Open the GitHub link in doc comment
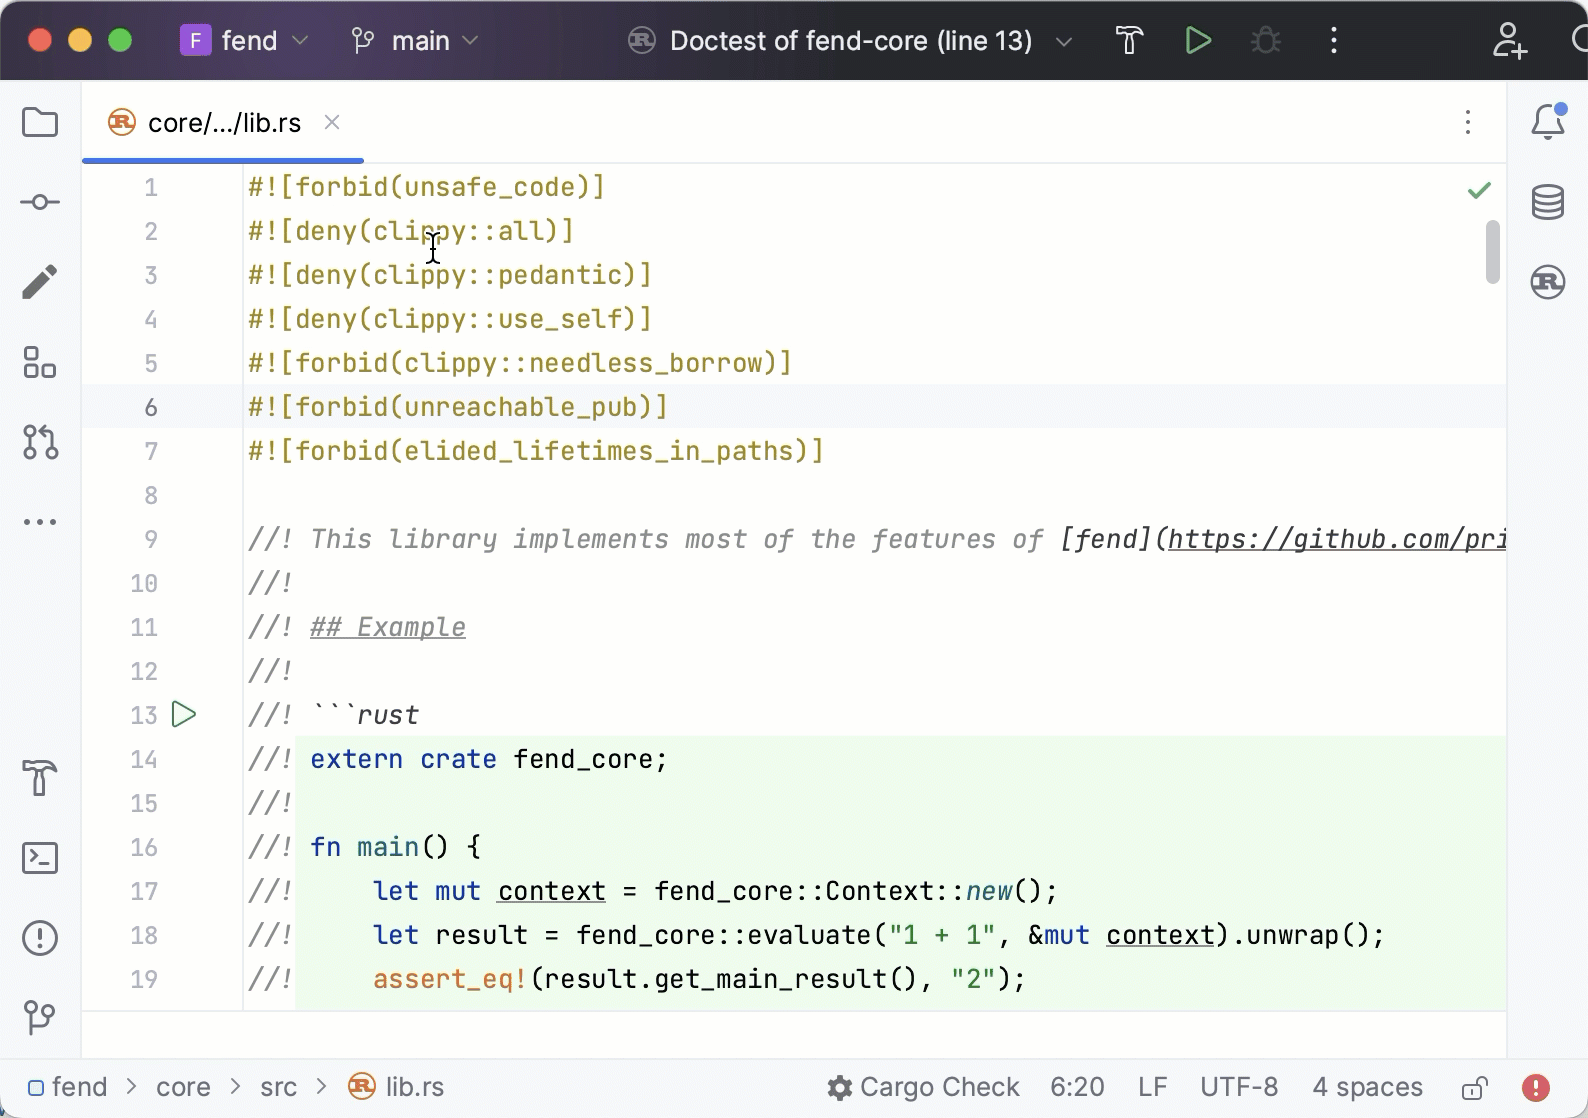The image size is (1588, 1118). click(x=1336, y=540)
